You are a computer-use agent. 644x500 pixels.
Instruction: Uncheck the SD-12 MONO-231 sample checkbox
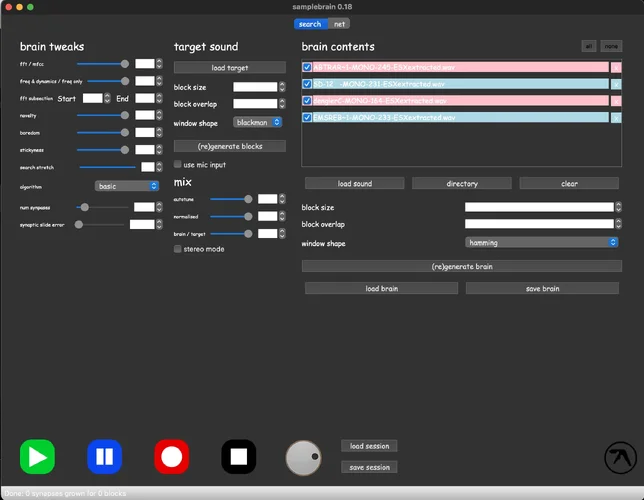307,84
